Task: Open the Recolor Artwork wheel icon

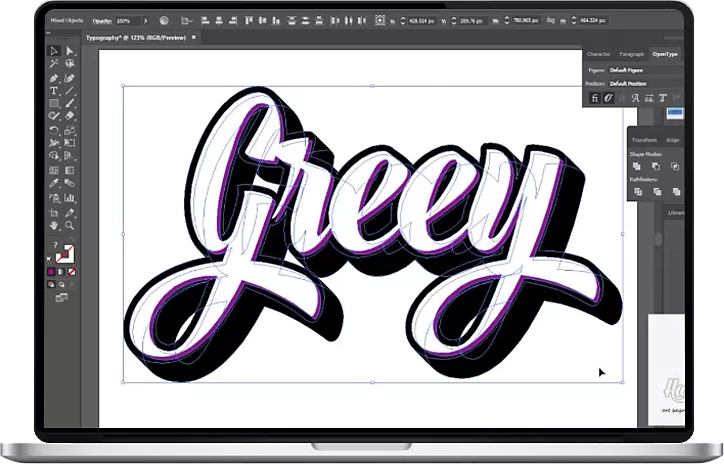Action: coord(164,21)
